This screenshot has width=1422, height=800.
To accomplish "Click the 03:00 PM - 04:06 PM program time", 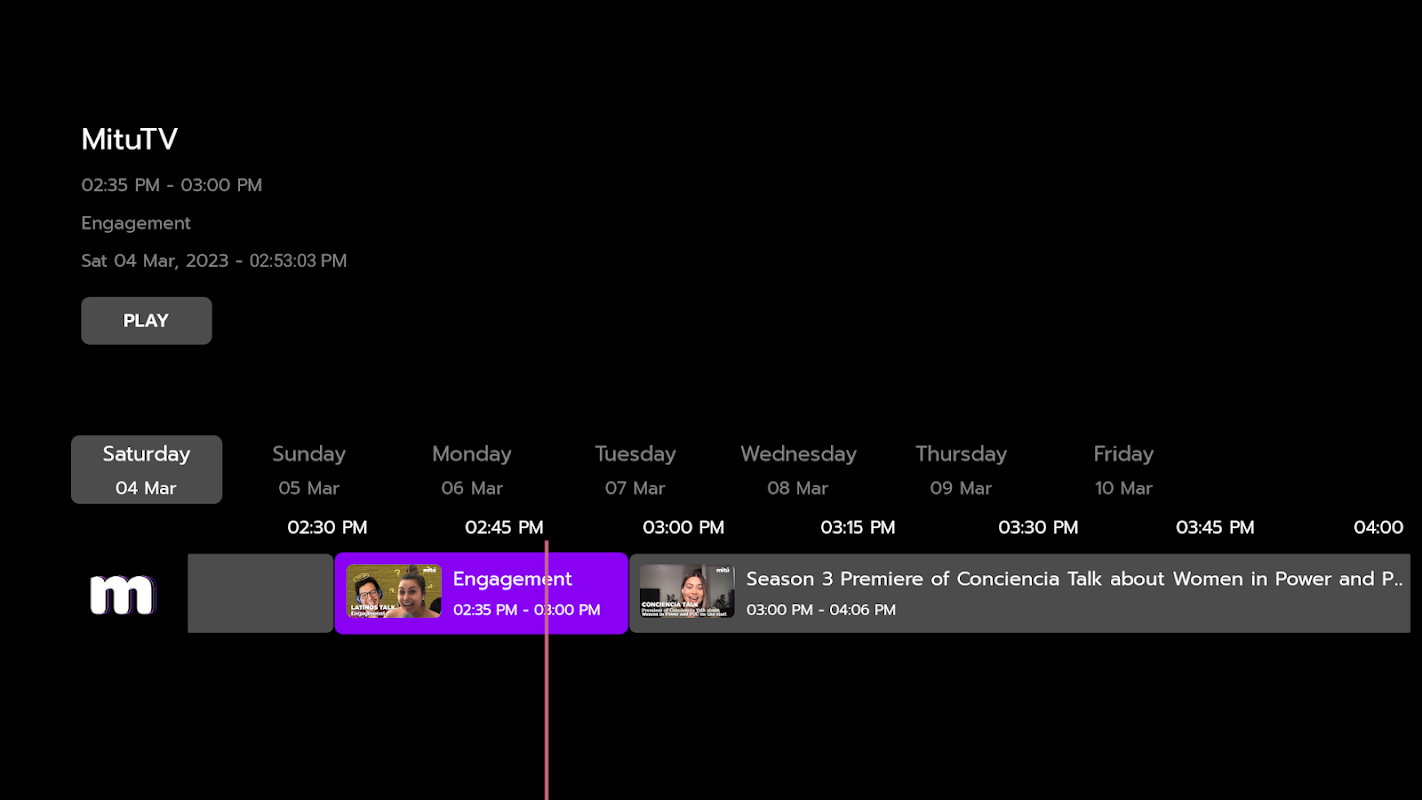I will (821, 610).
